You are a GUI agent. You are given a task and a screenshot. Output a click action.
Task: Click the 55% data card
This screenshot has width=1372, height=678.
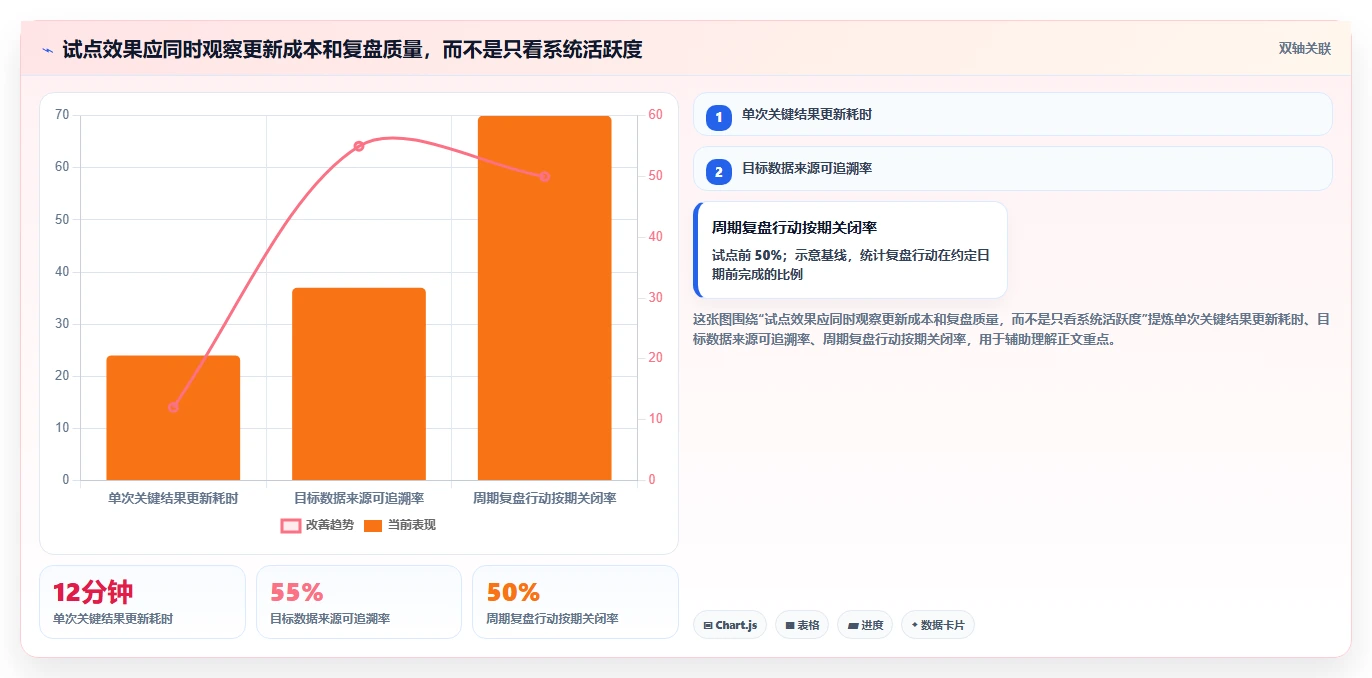point(359,602)
